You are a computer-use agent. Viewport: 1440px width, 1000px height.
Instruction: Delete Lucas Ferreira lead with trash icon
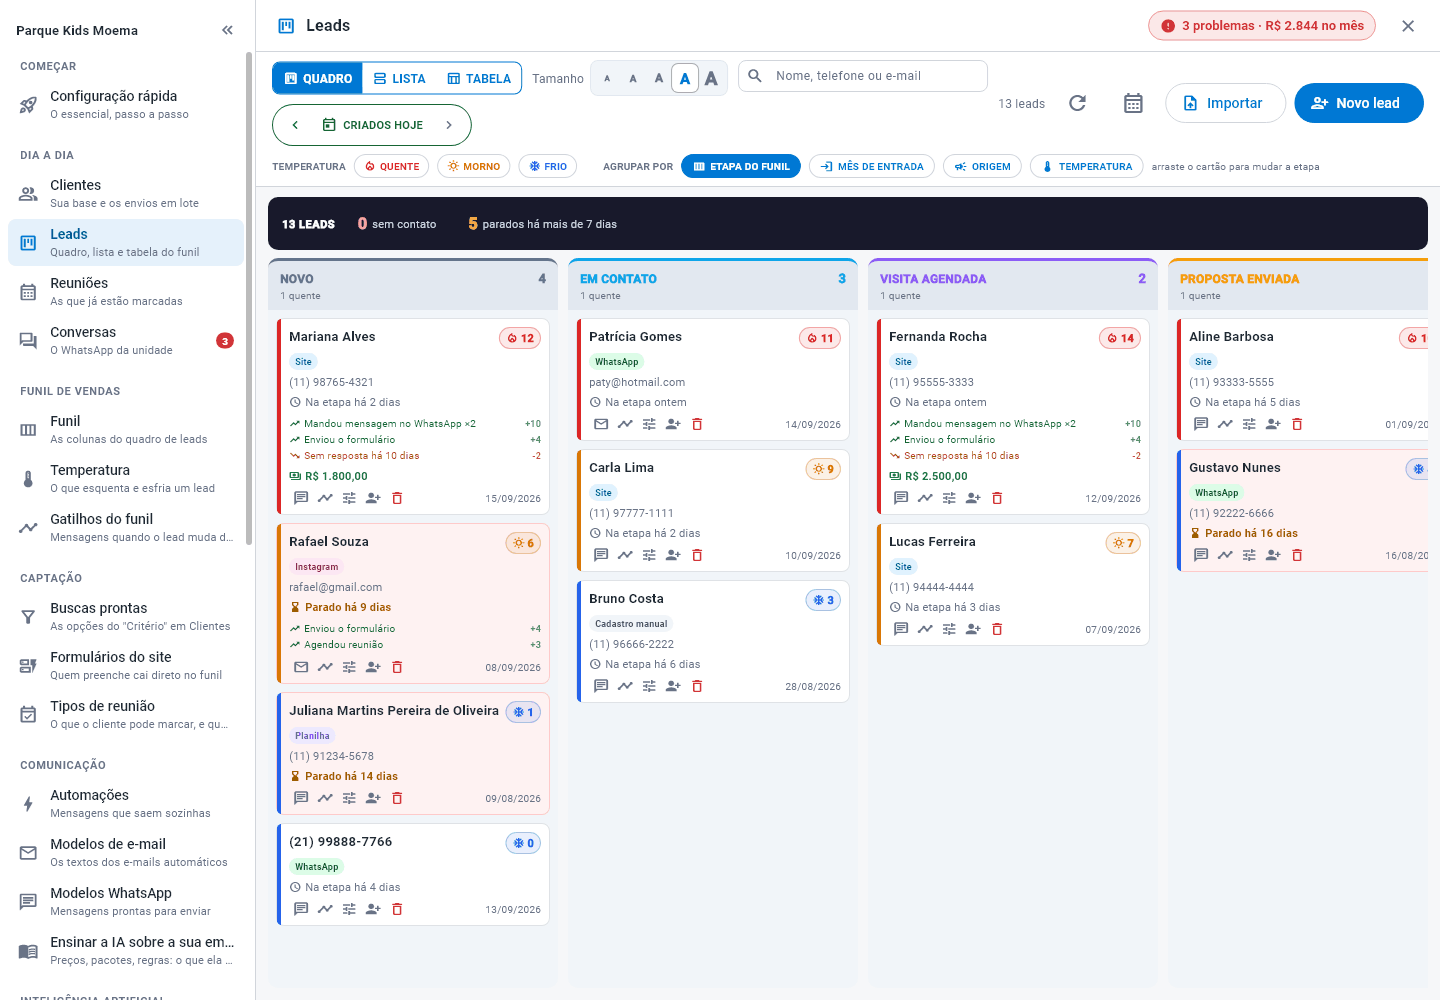click(x=997, y=629)
